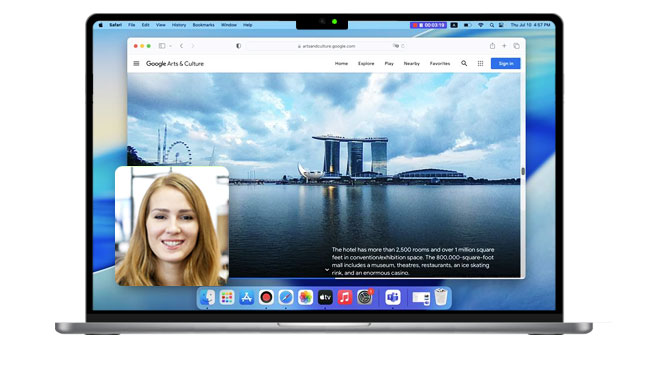Screen dimensions: 645x370
Task: Open Spotlight search in the menu bar
Action: (x=491, y=25)
